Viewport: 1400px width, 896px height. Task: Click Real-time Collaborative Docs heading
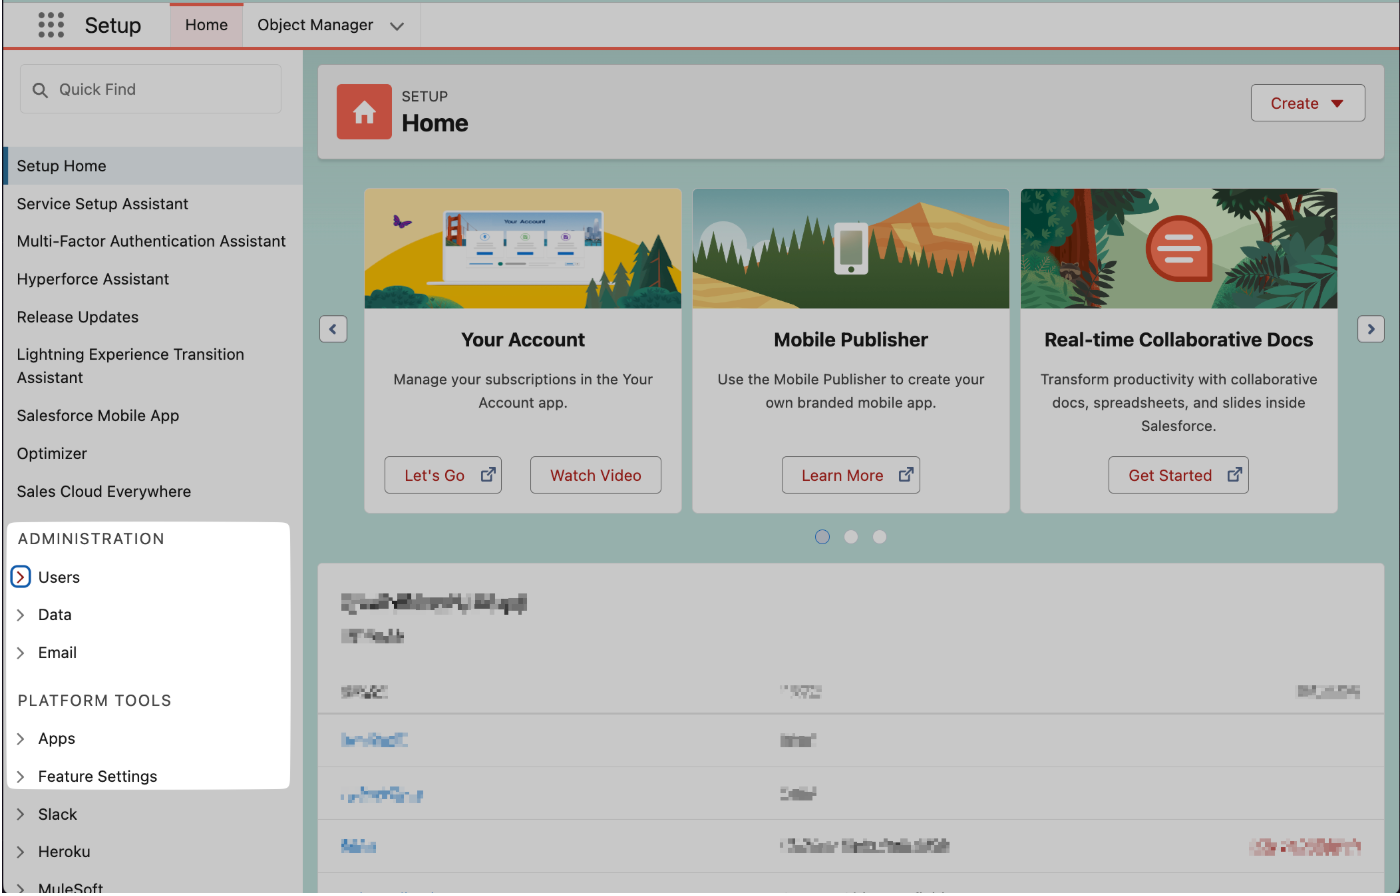click(x=1179, y=340)
